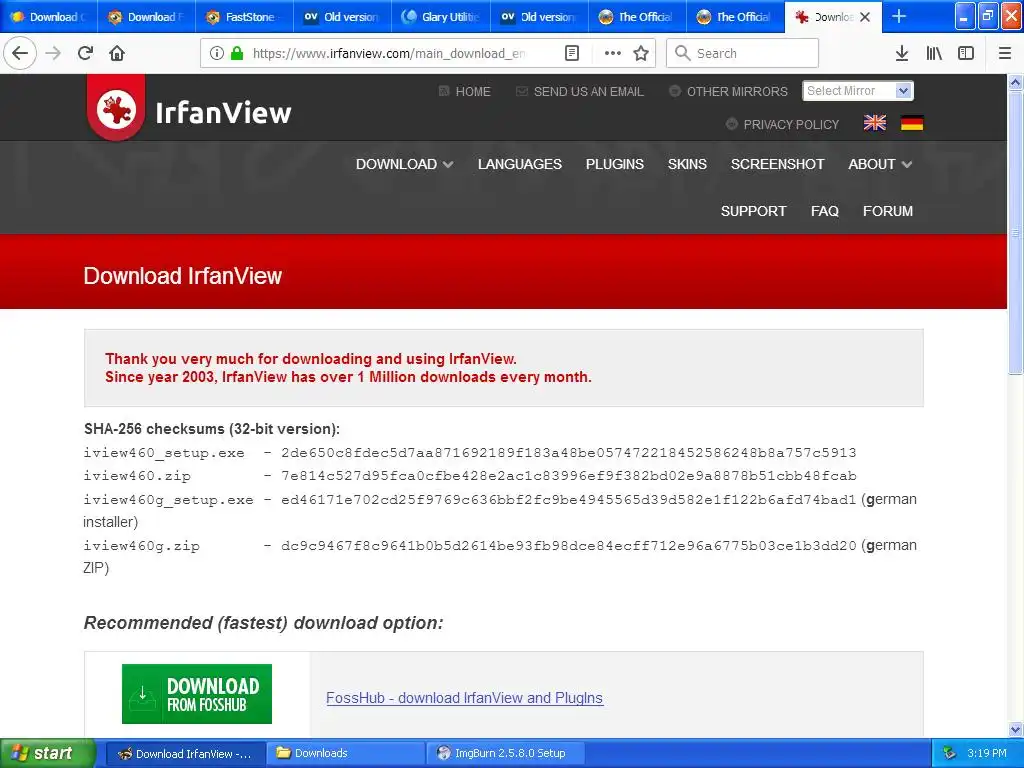This screenshot has height=768, width=1024.
Task: Click the browser Search box
Action: [x=743, y=53]
